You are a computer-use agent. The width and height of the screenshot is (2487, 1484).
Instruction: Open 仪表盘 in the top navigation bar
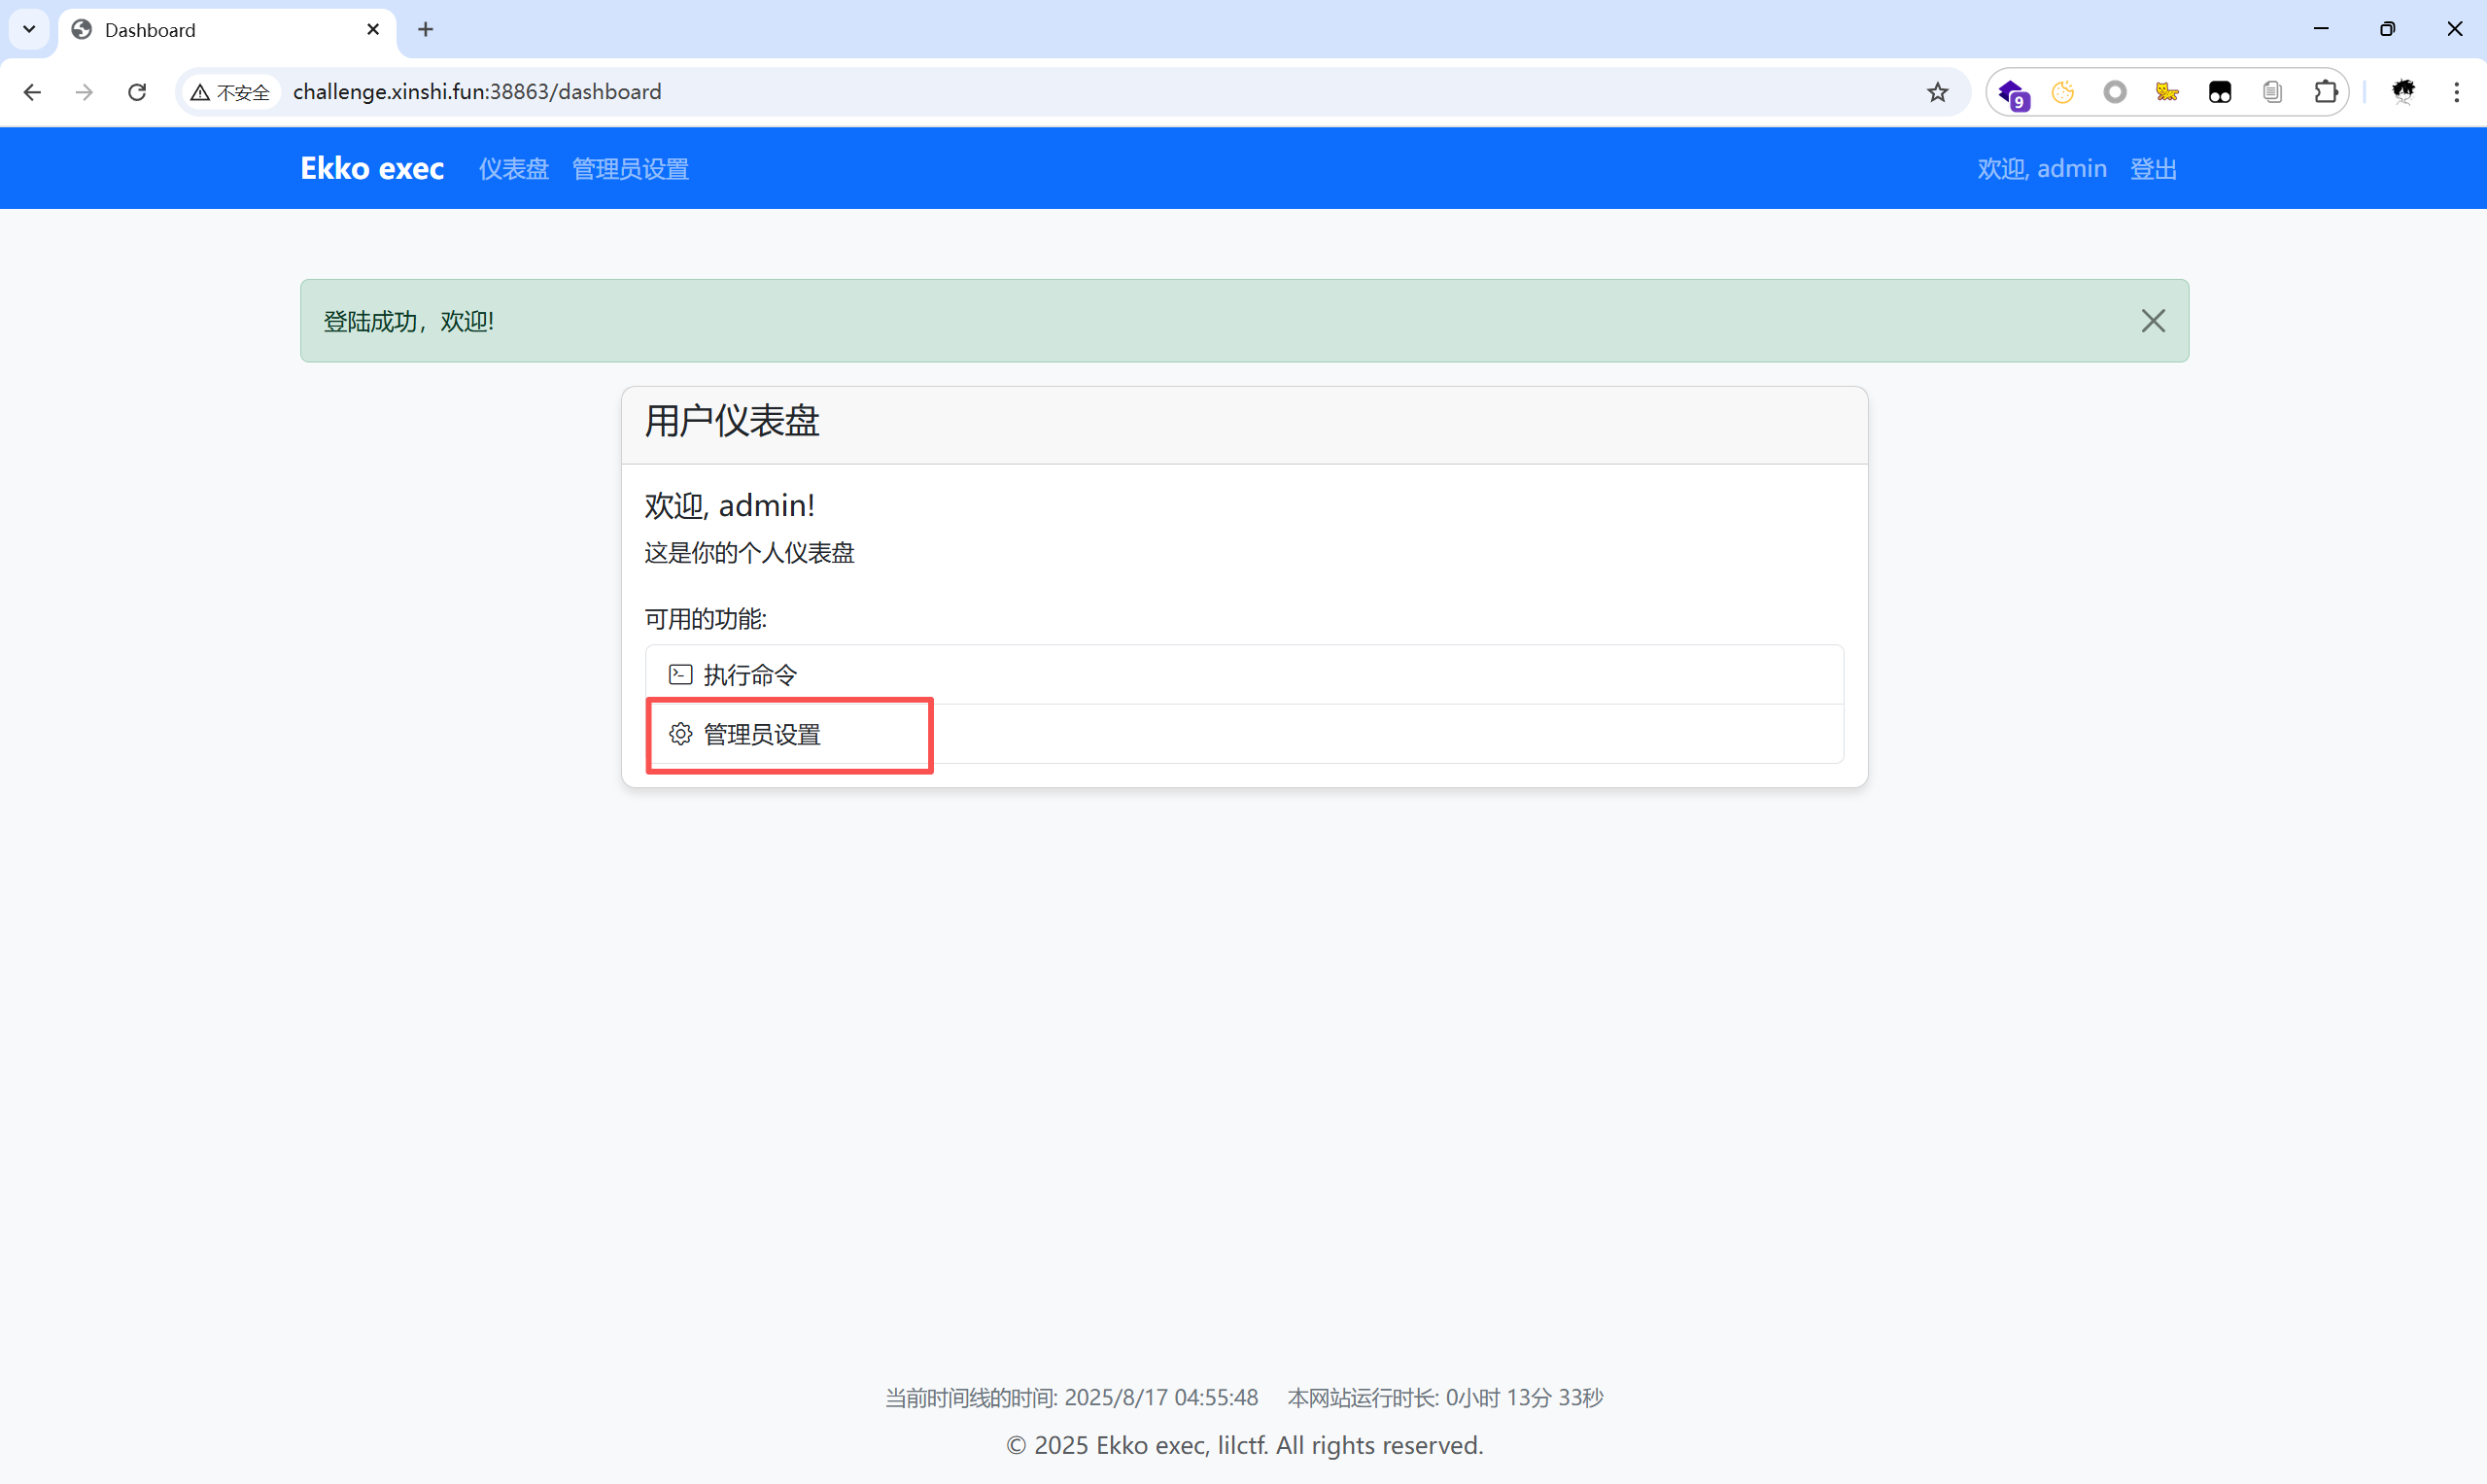513,169
